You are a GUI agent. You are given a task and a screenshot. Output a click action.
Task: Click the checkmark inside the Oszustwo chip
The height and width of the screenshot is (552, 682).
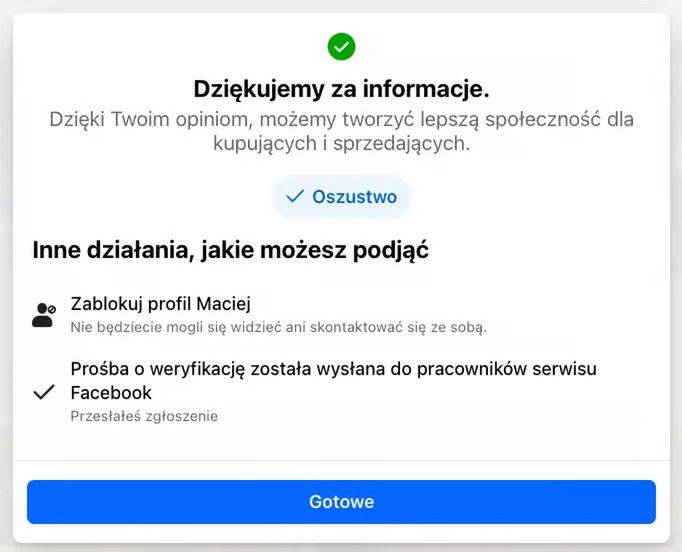pyautogui.click(x=294, y=197)
